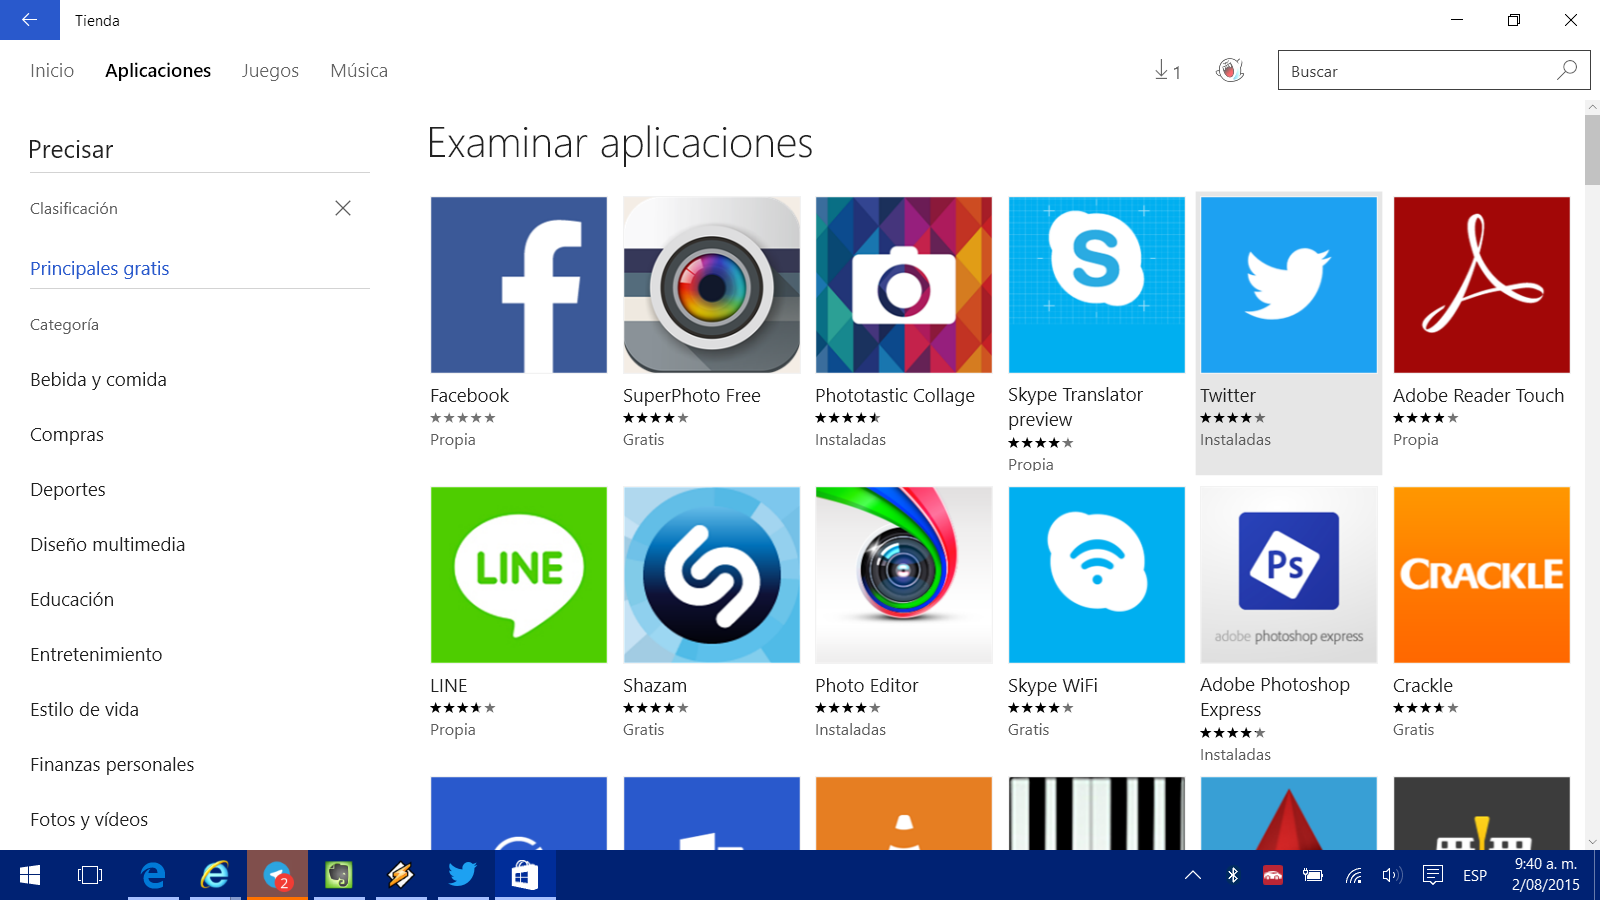The image size is (1600, 900).
Task: Click the scrollbar up arrow
Action: point(1592,106)
